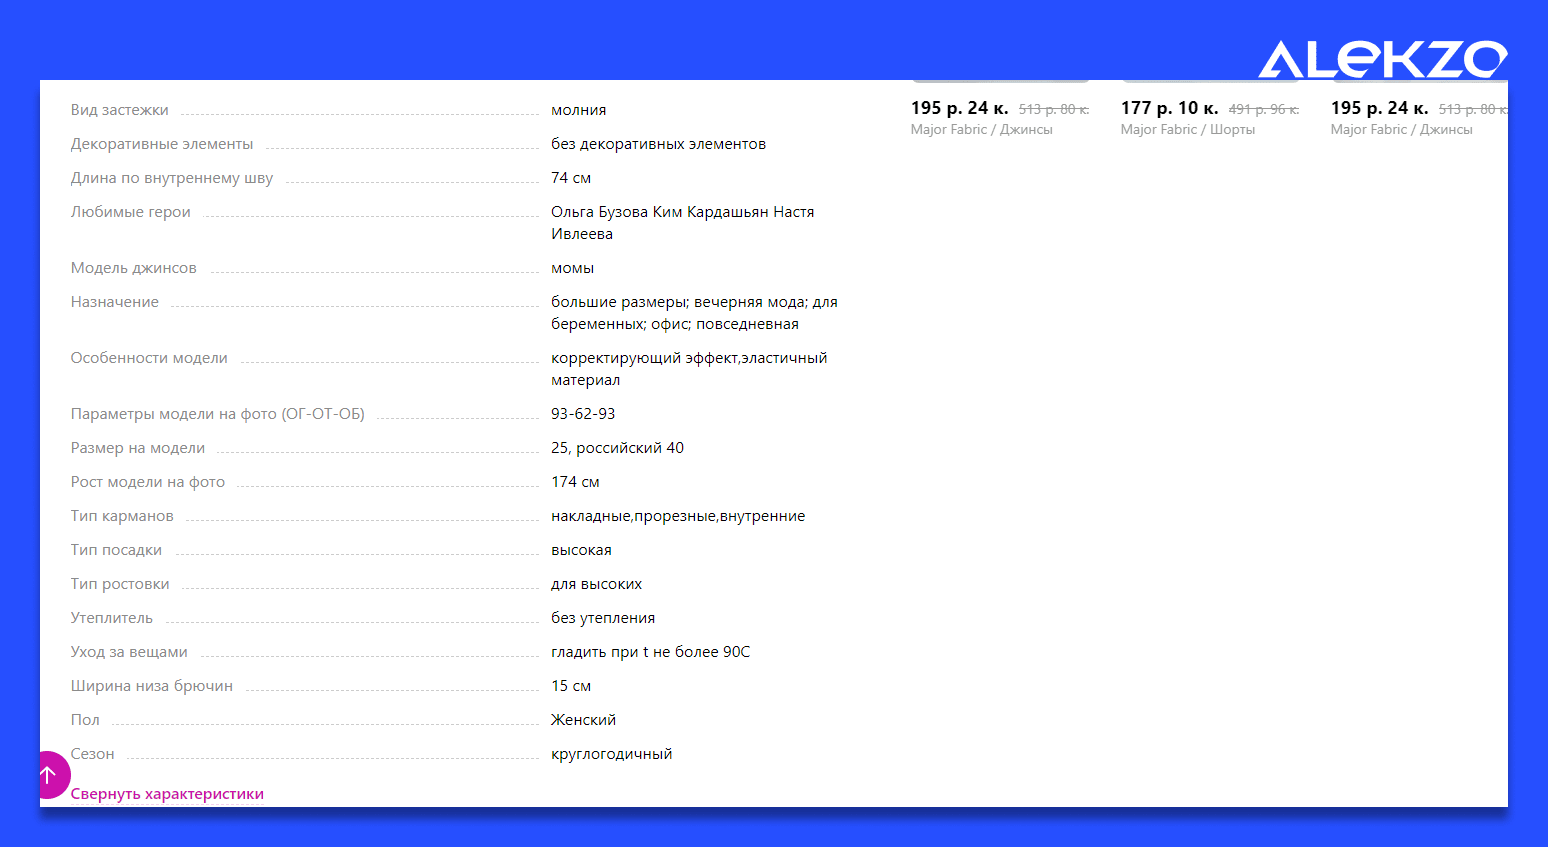The image size is (1548, 847).
Task: Click the leftmost 195 р. 24 к. price
Action: coord(959,108)
